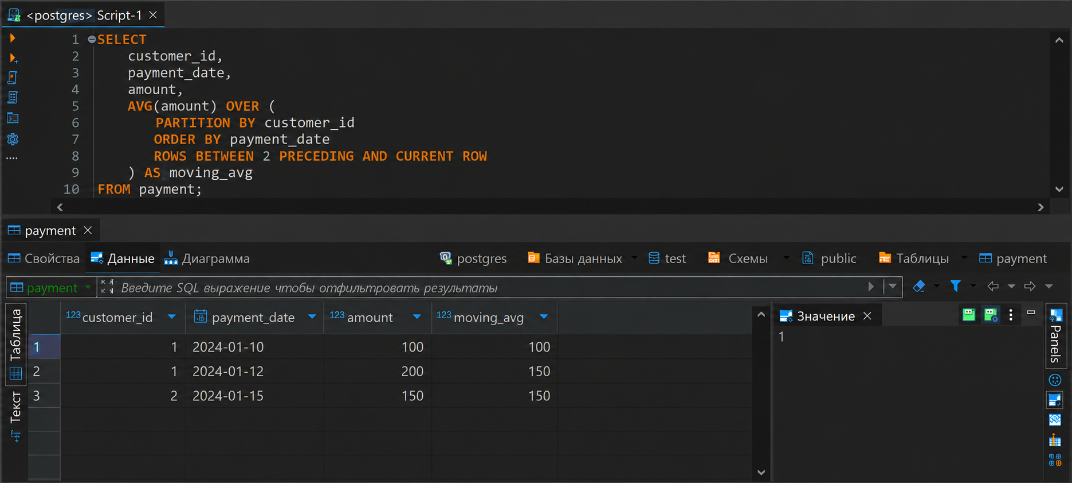
Task: Click the Базы данных breadcrumb
Action: pos(575,259)
